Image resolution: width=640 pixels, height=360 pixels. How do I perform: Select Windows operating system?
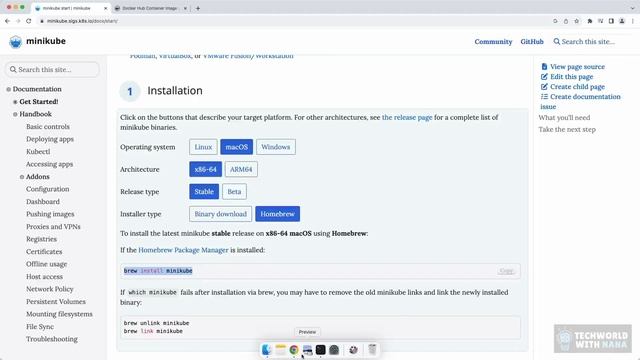(276, 147)
